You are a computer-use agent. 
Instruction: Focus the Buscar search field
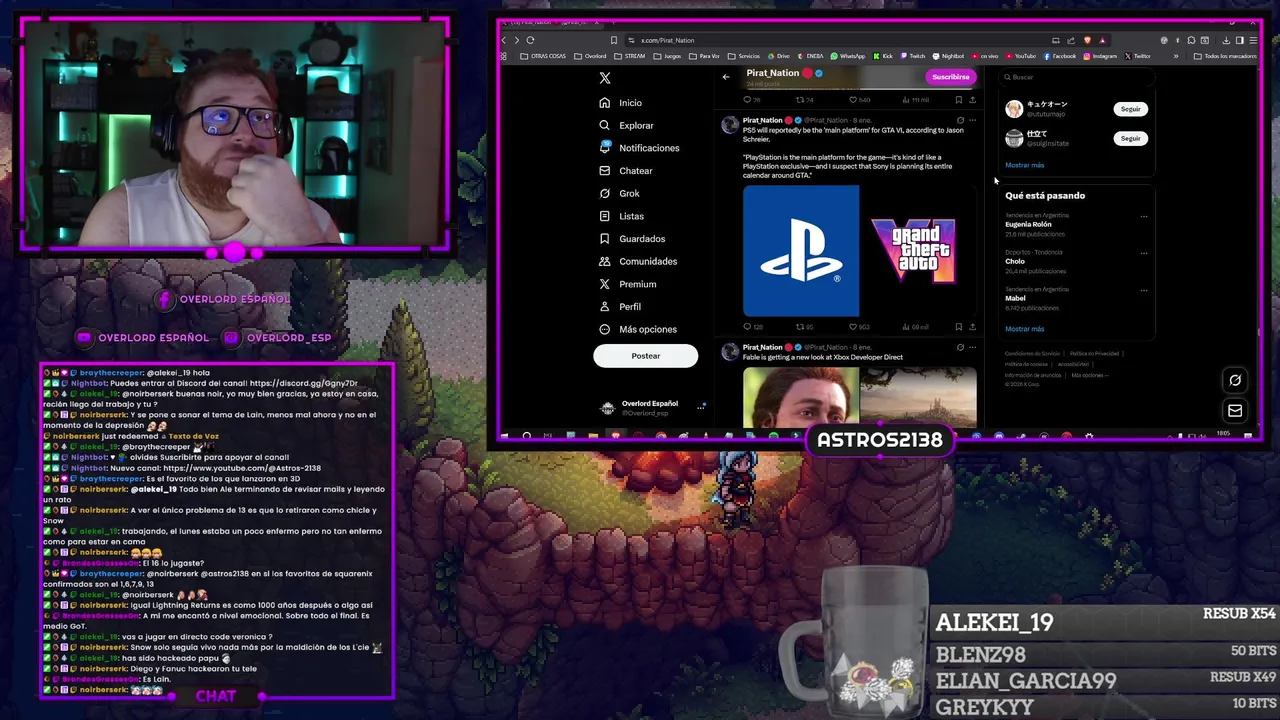click(1076, 77)
